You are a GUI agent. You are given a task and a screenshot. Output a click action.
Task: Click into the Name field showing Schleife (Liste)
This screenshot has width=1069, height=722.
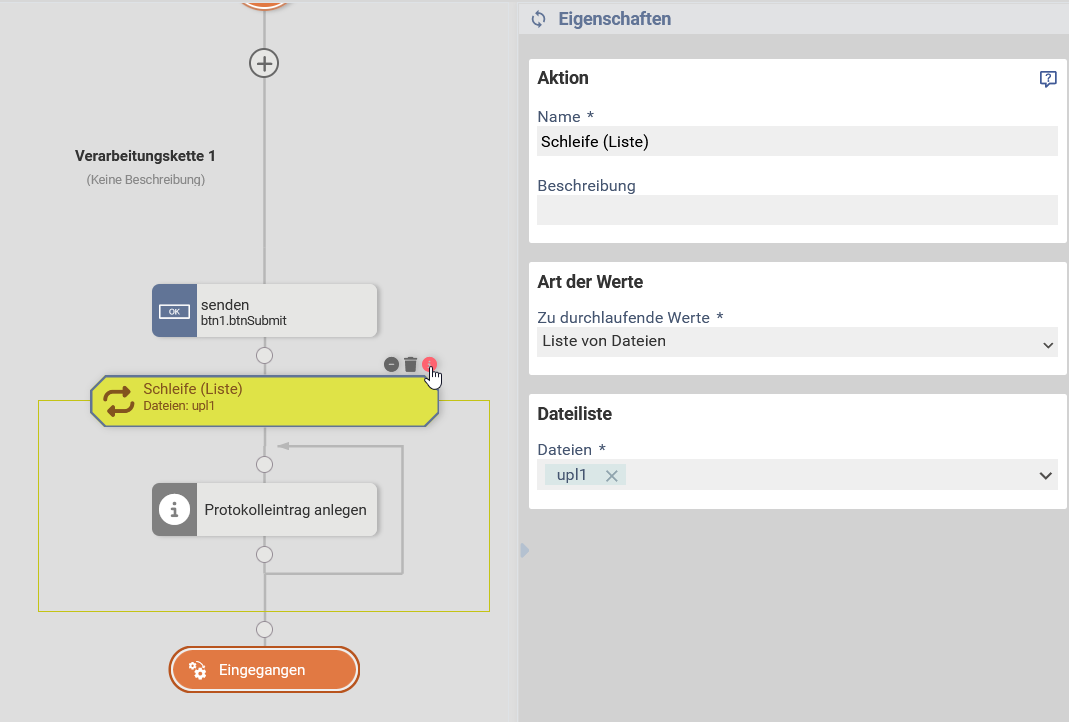(x=797, y=141)
